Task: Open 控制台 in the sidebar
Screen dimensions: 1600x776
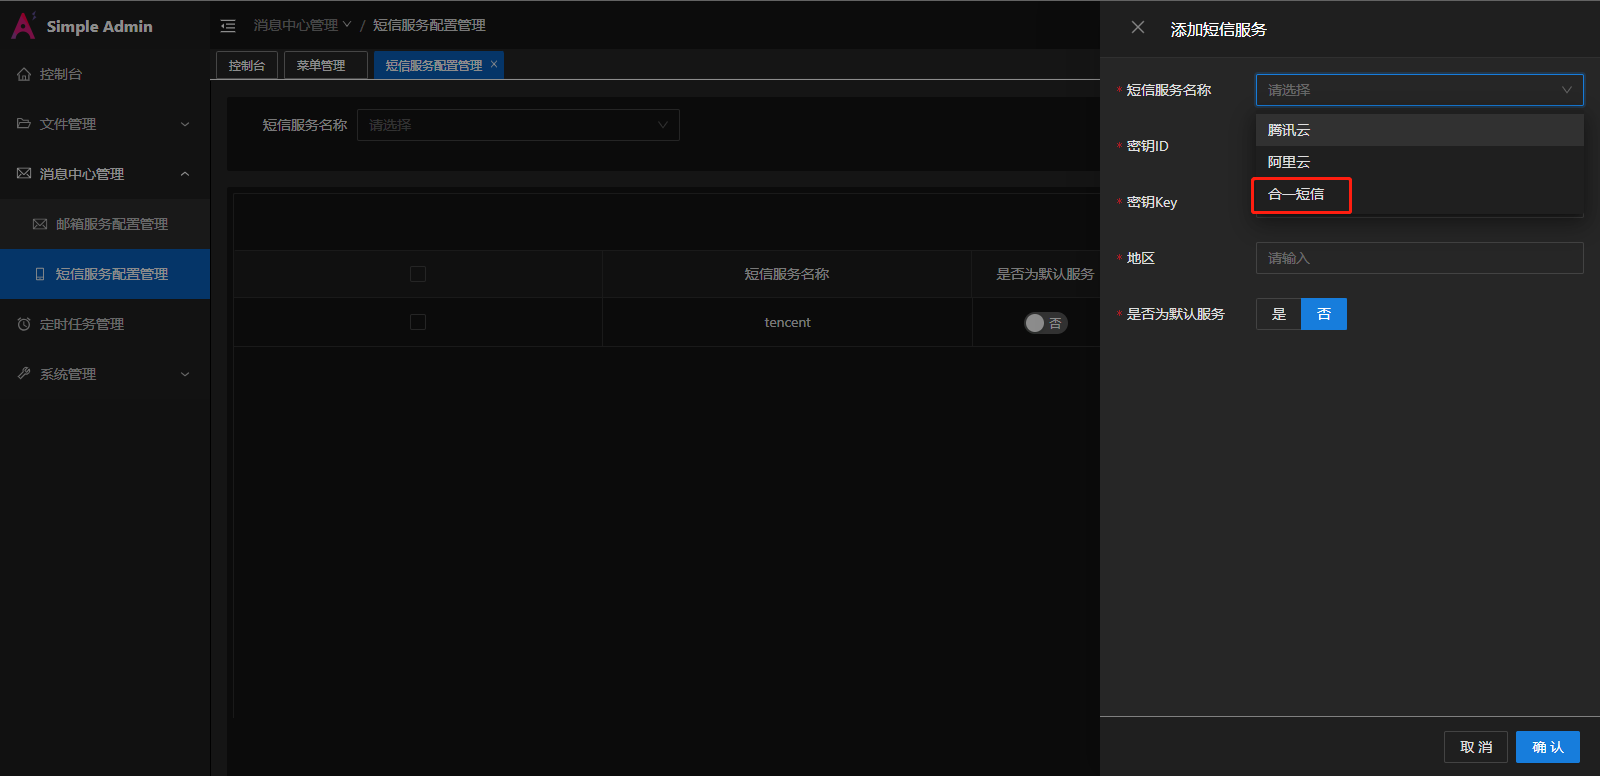Action: (x=105, y=74)
